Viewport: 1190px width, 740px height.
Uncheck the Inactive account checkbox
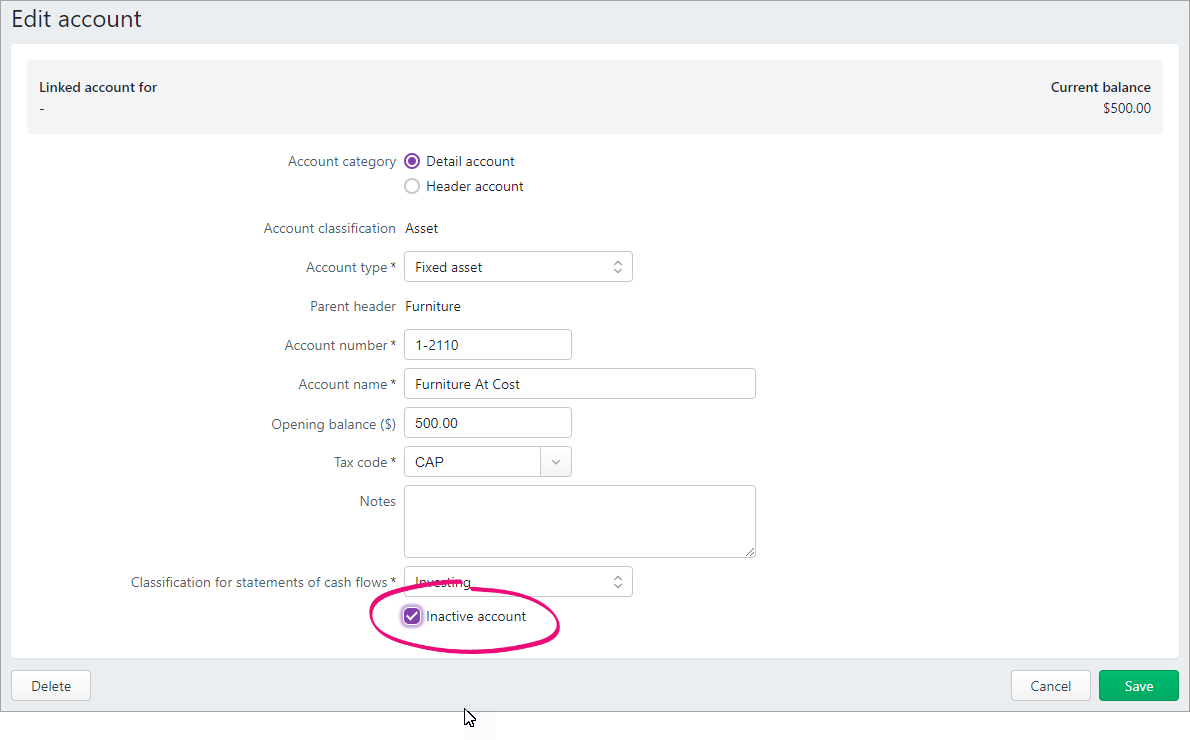[x=412, y=616]
